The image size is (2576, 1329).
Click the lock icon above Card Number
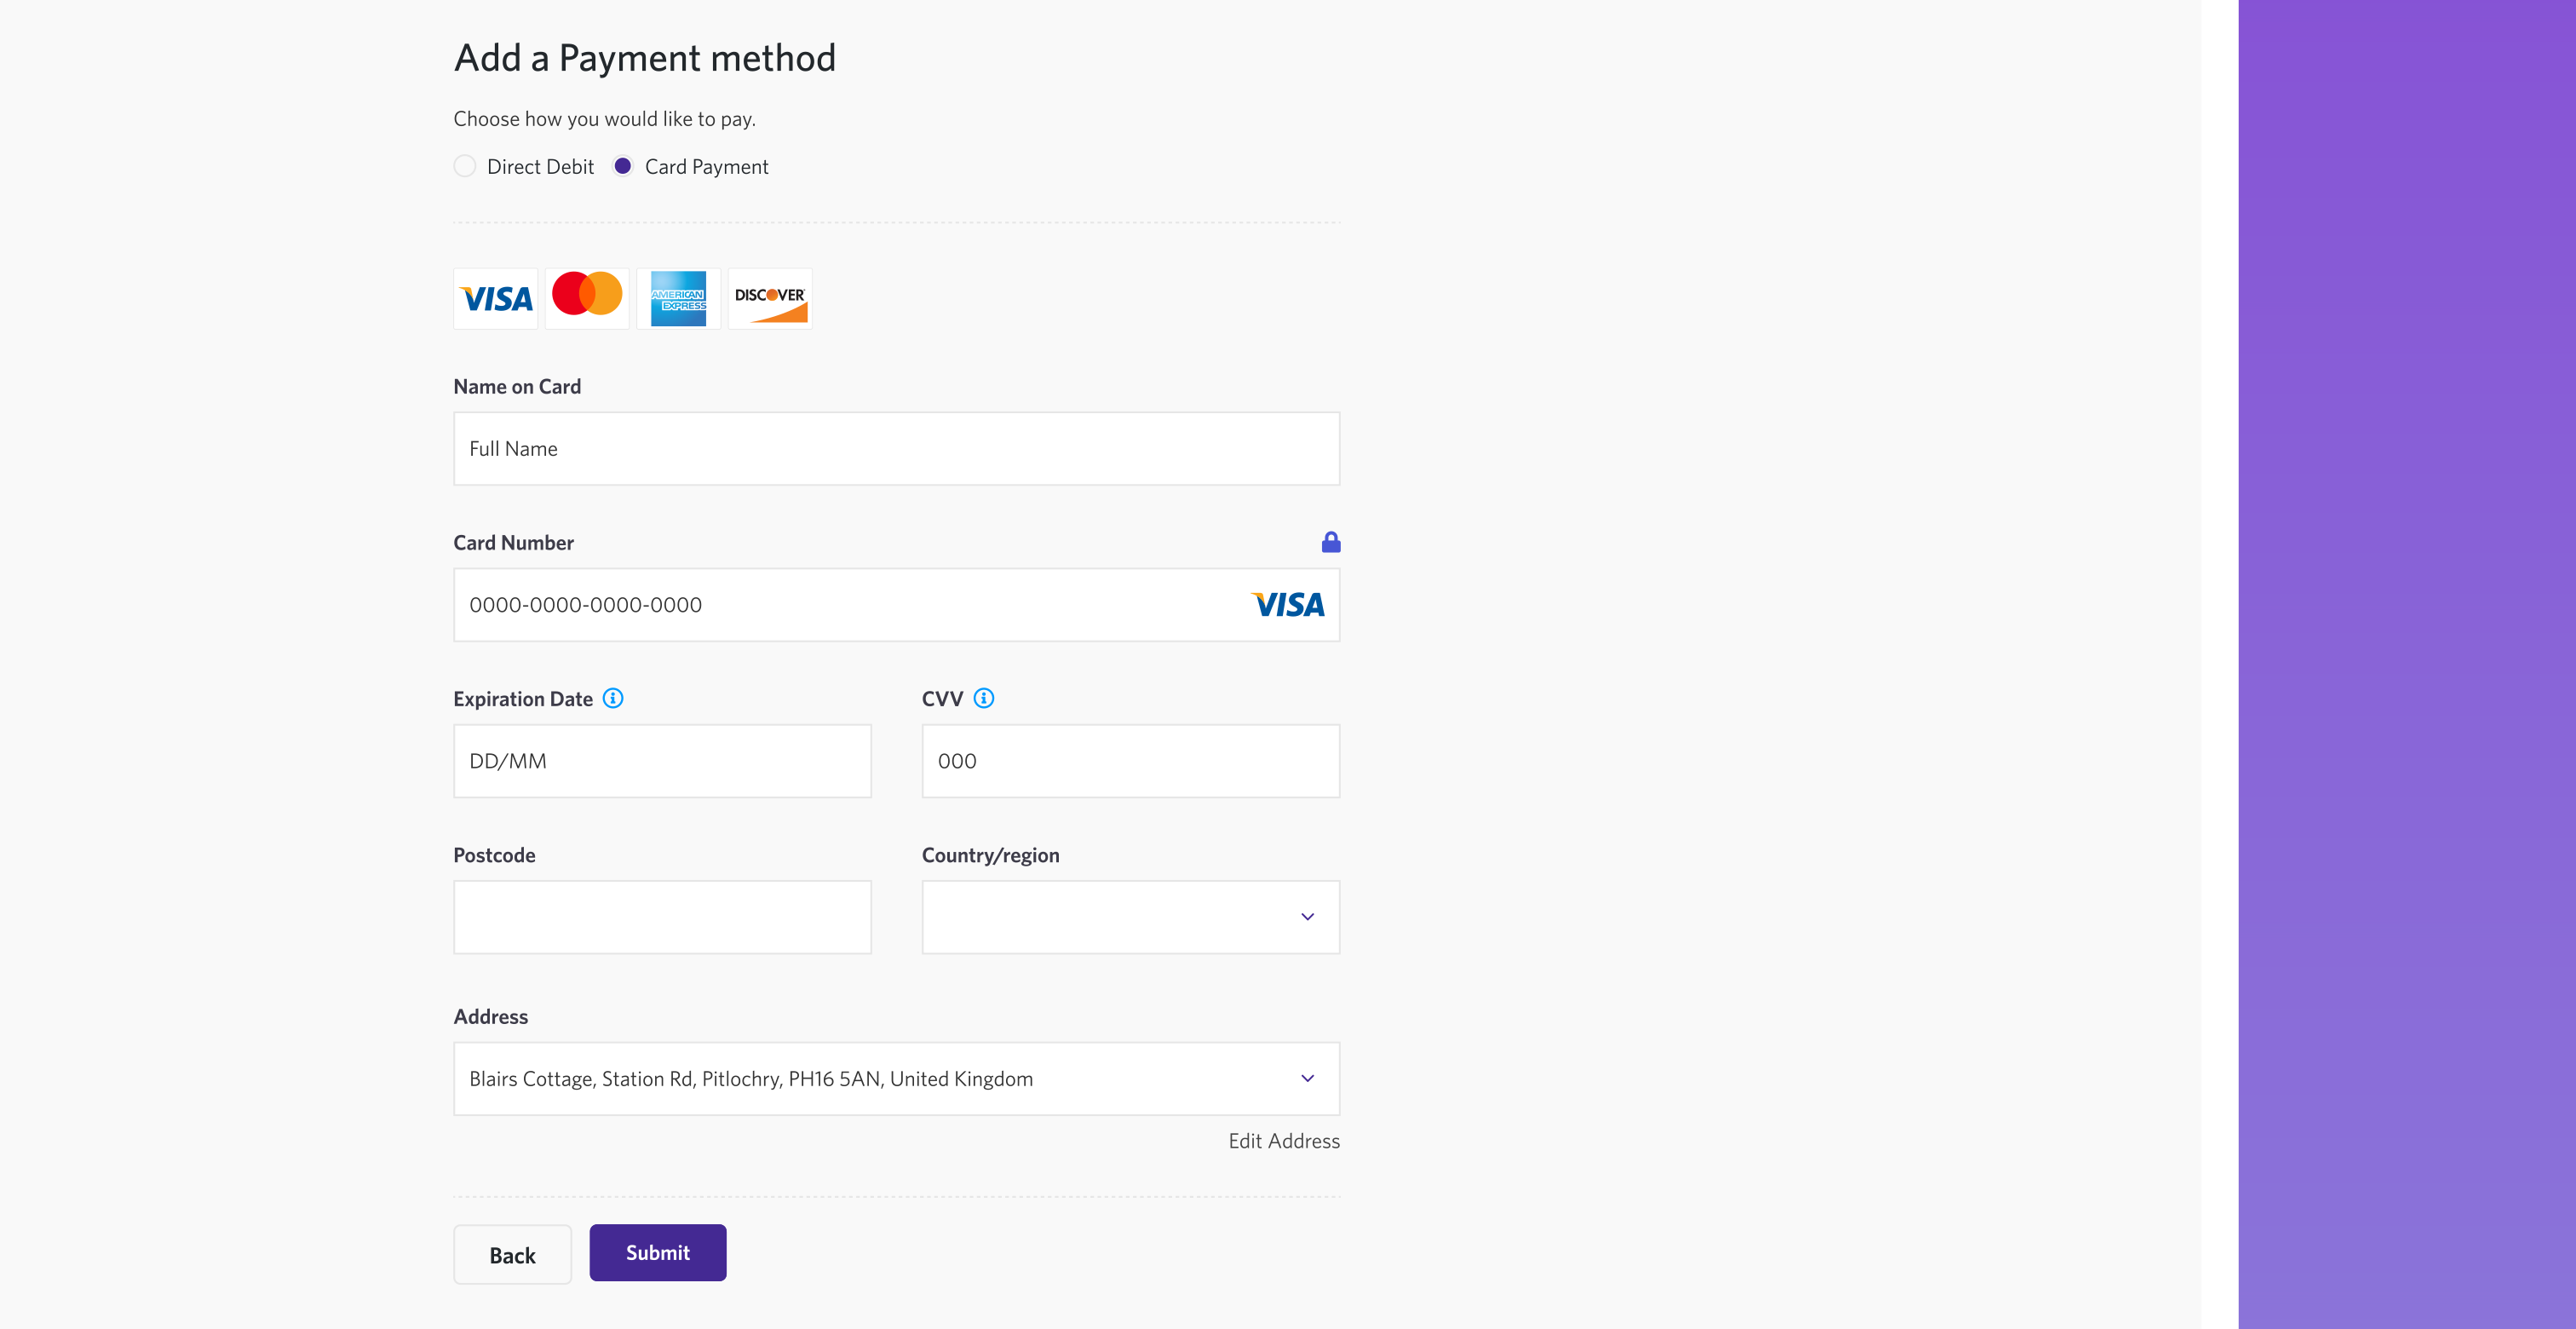[1330, 542]
